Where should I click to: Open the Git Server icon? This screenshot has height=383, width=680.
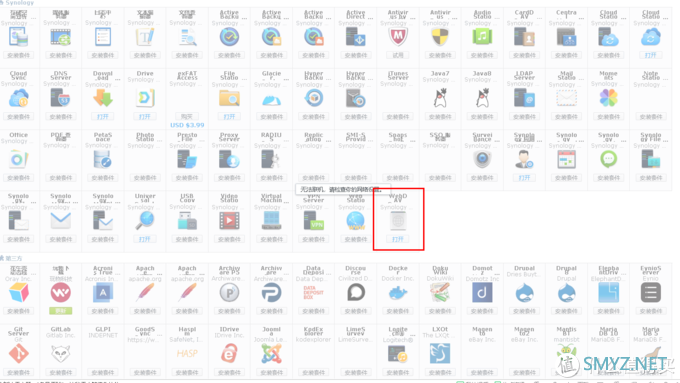(19, 354)
